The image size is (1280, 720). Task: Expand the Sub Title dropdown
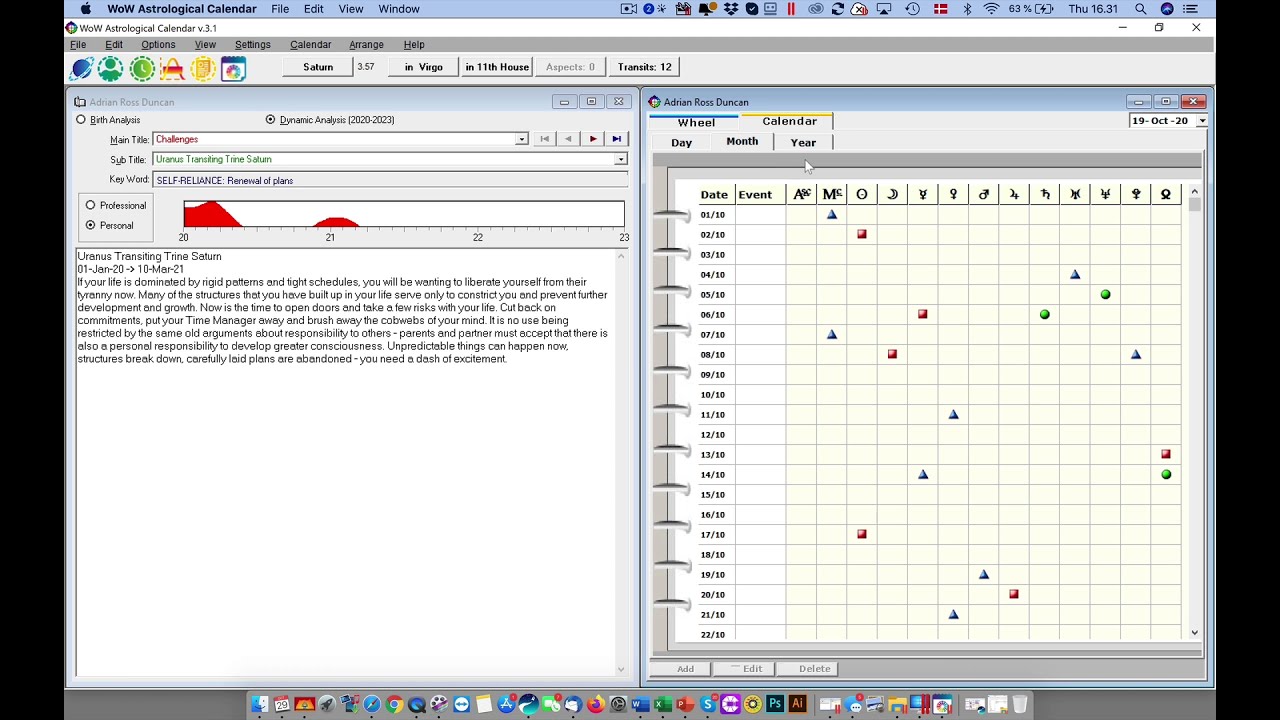[621, 159]
